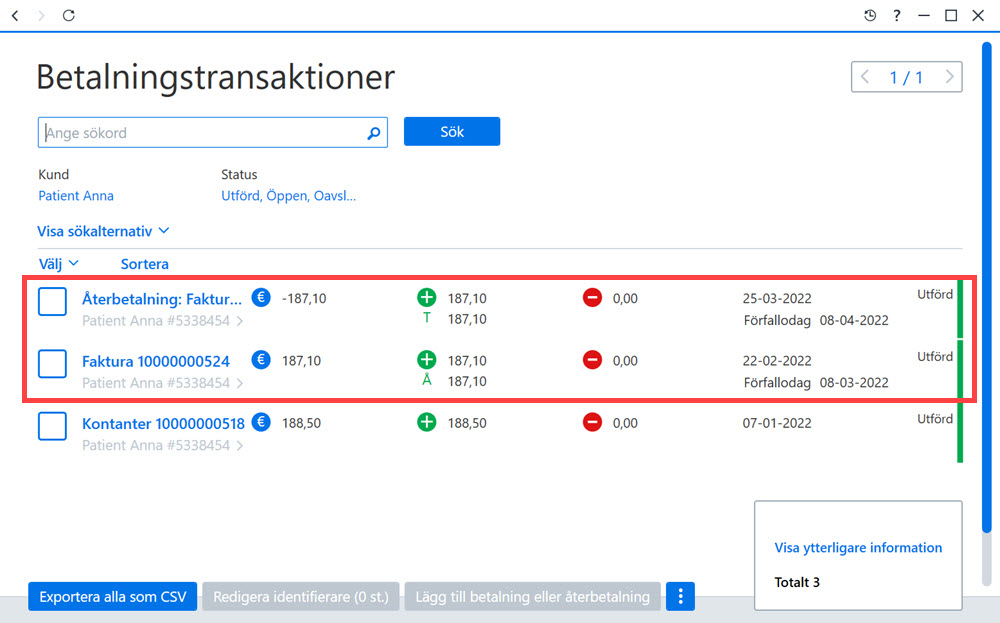The height and width of the screenshot is (623, 1000).
Task: Open the Välj selection dropdown
Action: click(x=59, y=263)
